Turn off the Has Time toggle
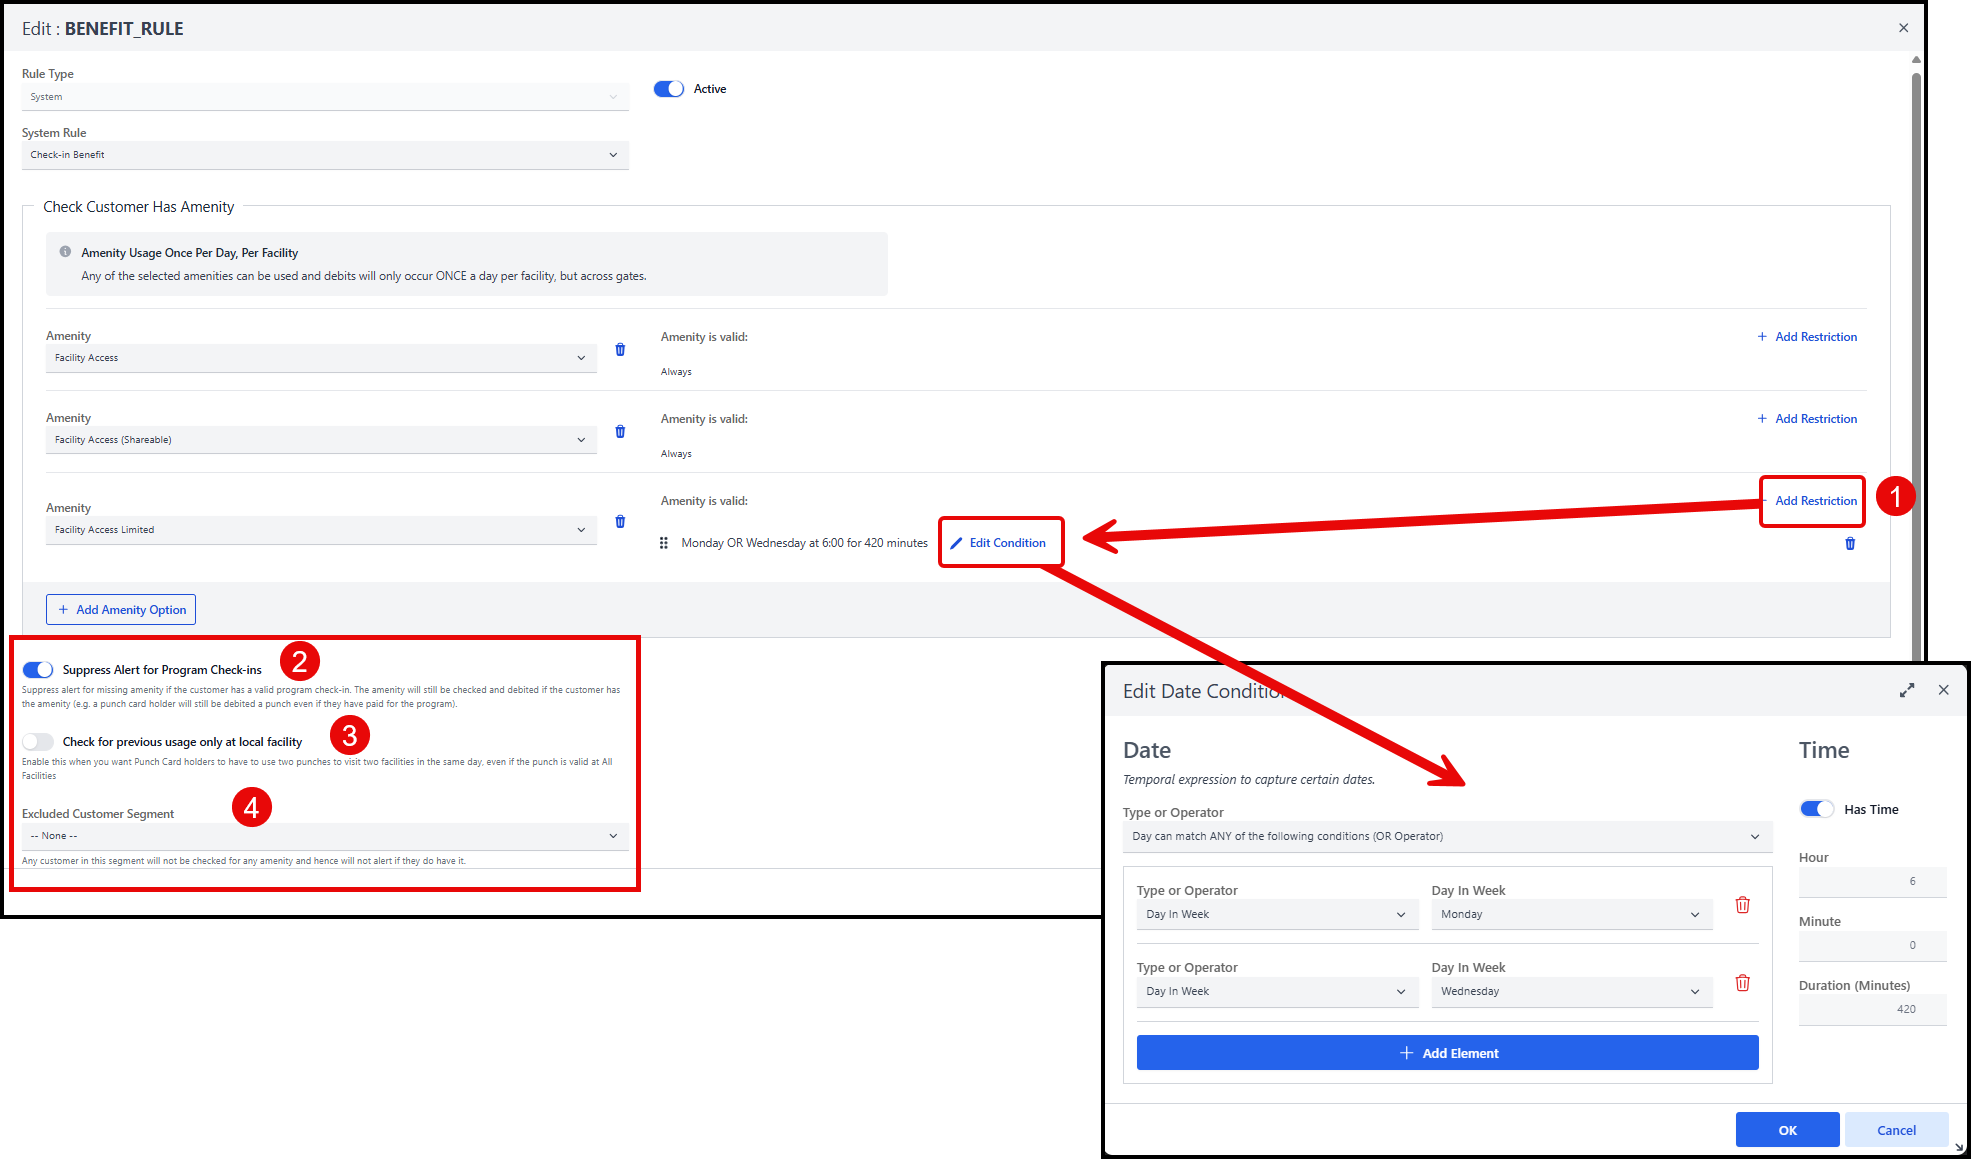This screenshot has height=1159, width=1971. (1817, 810)
